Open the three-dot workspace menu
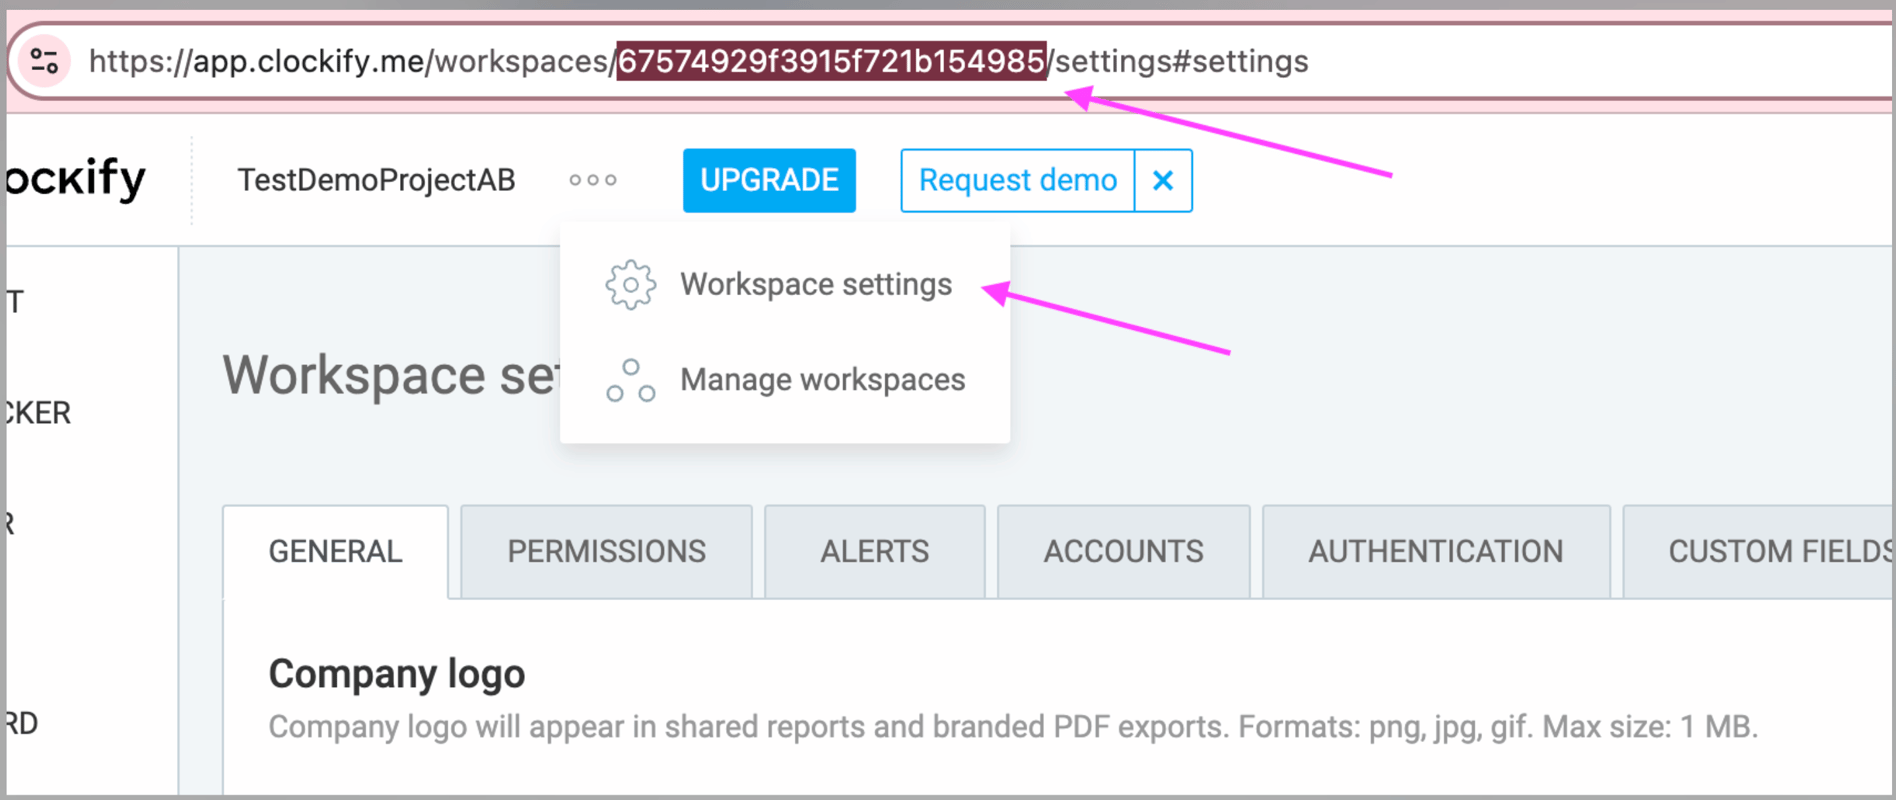Image resolution: width=1896 pixels, height=800 pixels. (x=593, y=180)
